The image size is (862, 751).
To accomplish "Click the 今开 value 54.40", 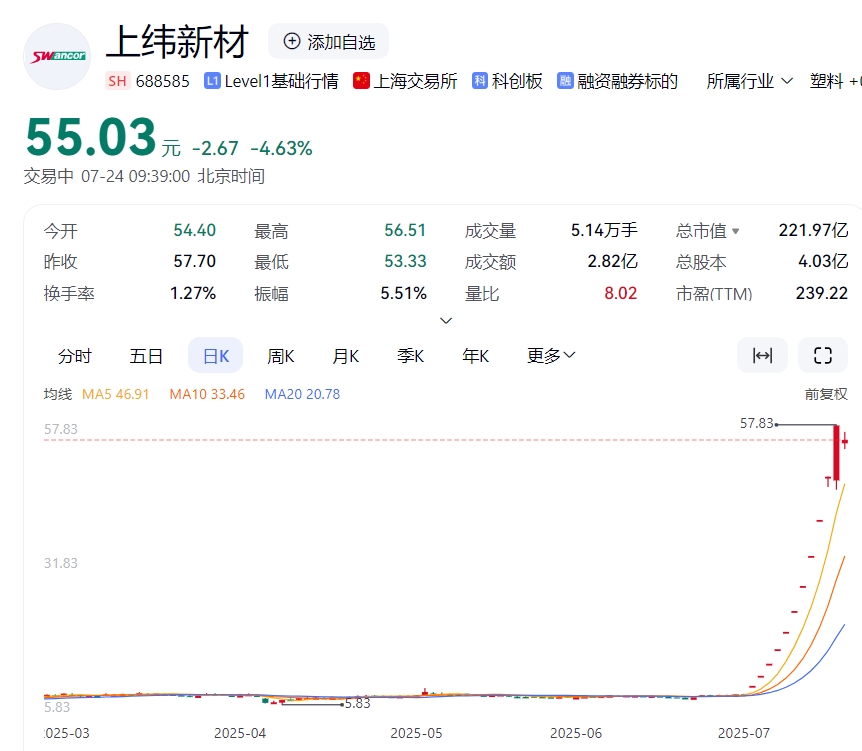I will [195, 230].
